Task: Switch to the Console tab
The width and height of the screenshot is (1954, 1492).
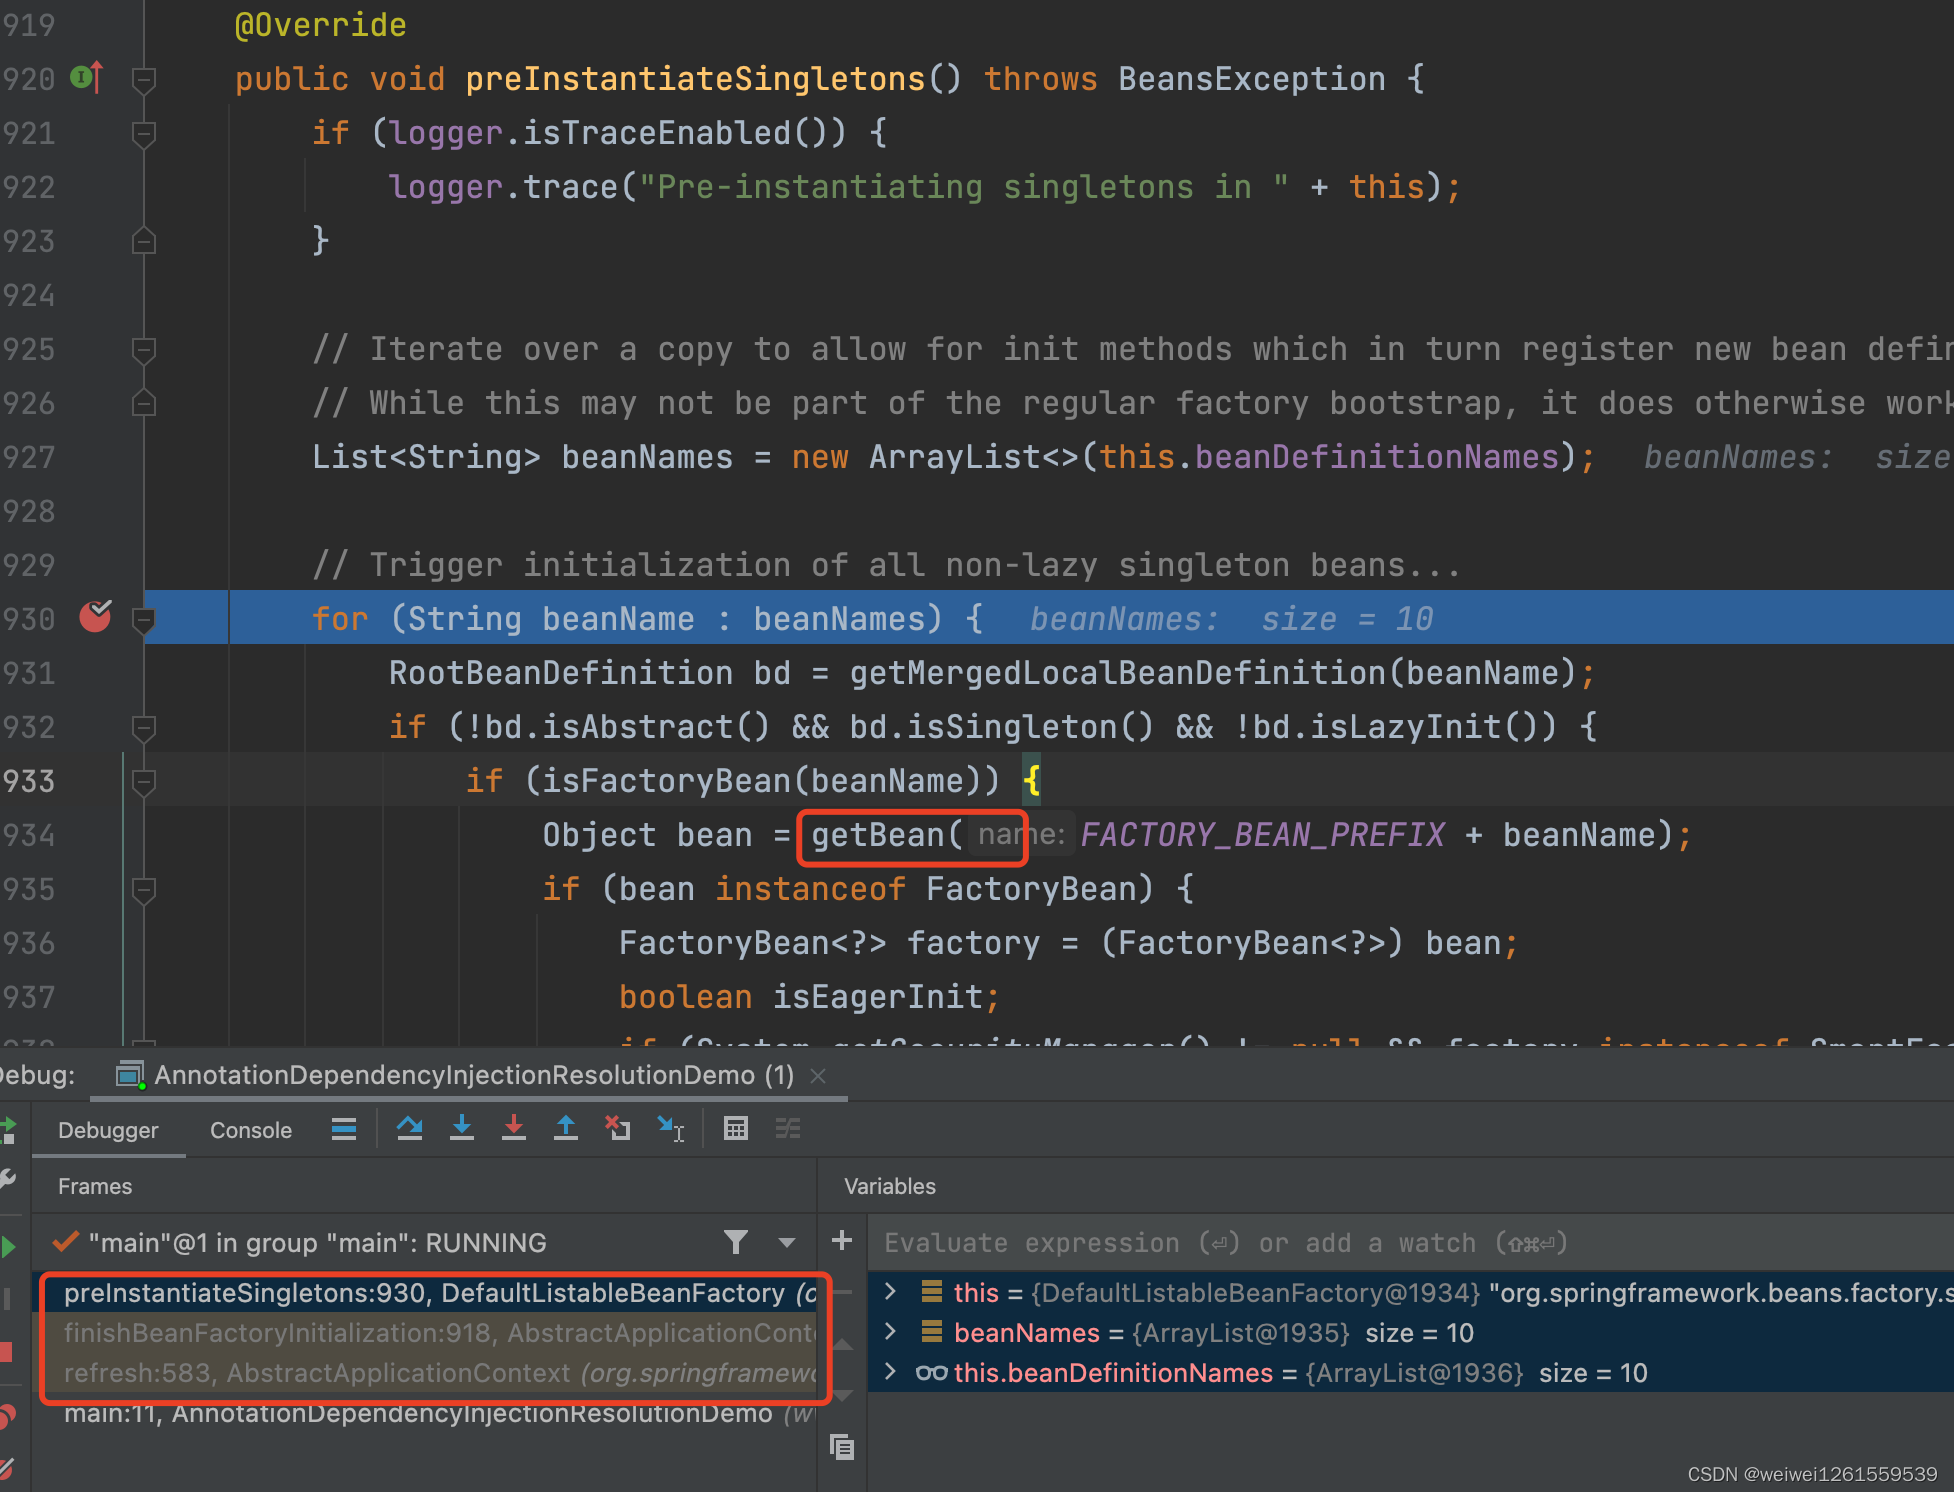Action: (250, 1130)
